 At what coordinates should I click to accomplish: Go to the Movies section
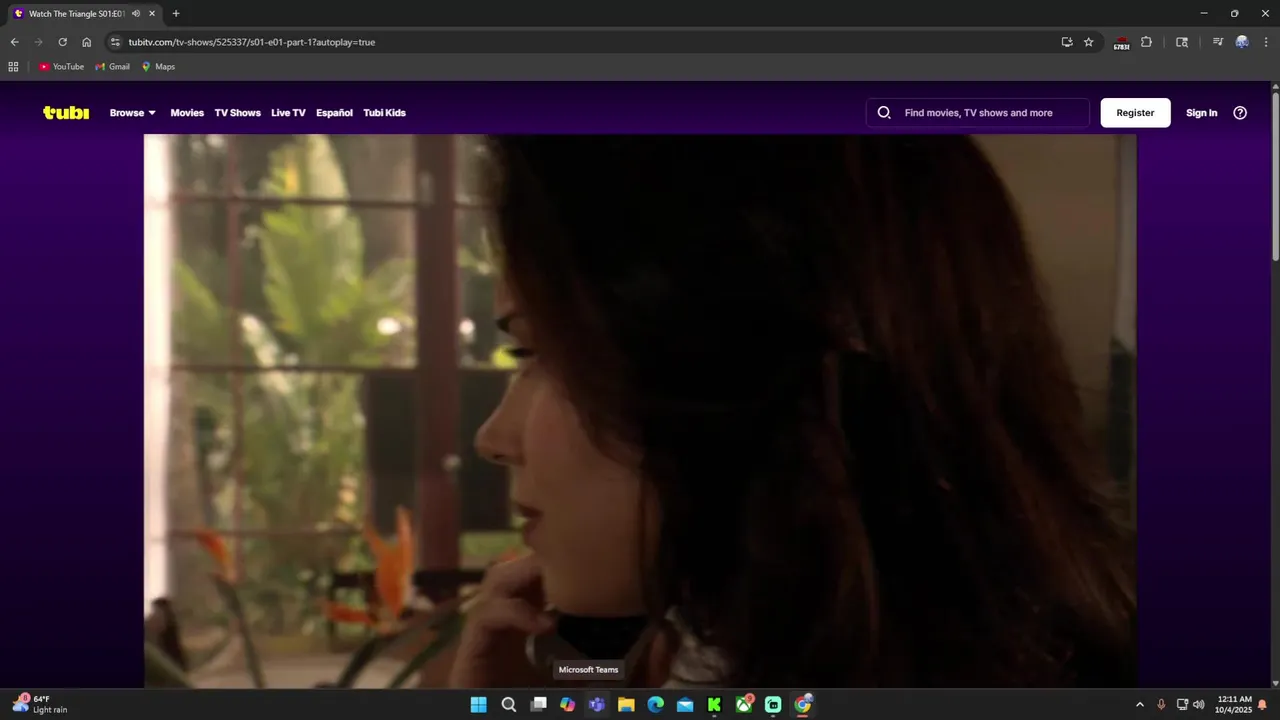pyautogui.click(x=187, y=113)
